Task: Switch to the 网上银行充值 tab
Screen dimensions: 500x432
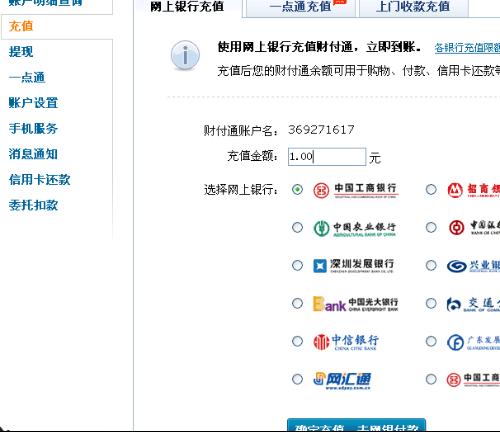Action: coord(187,7)
